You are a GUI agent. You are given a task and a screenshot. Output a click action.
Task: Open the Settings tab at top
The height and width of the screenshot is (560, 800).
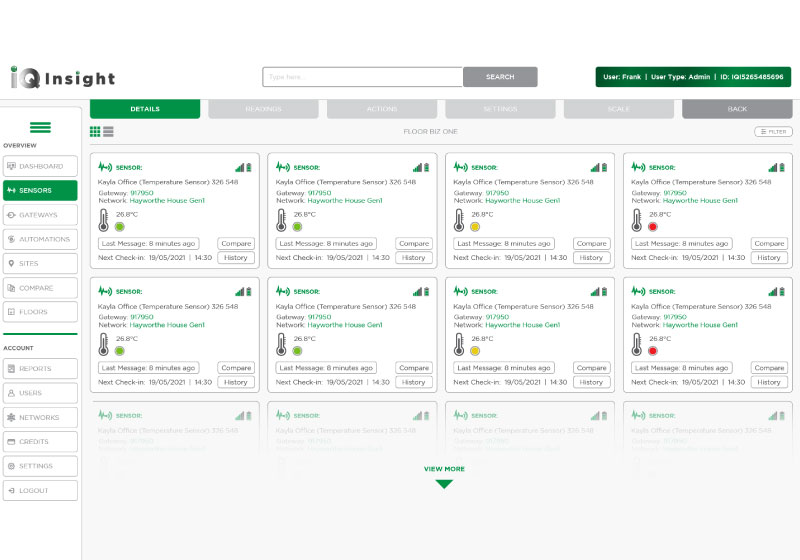(500, 109)
